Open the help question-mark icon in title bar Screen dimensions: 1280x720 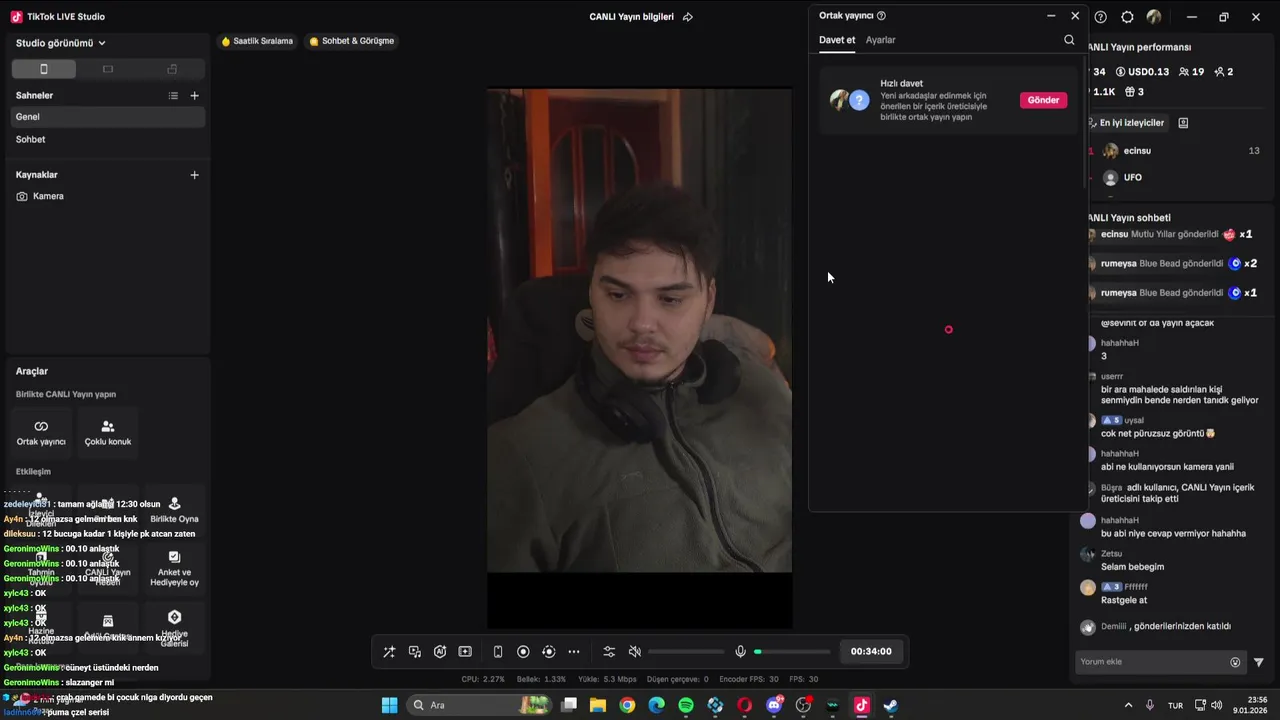pos(1101,17)
